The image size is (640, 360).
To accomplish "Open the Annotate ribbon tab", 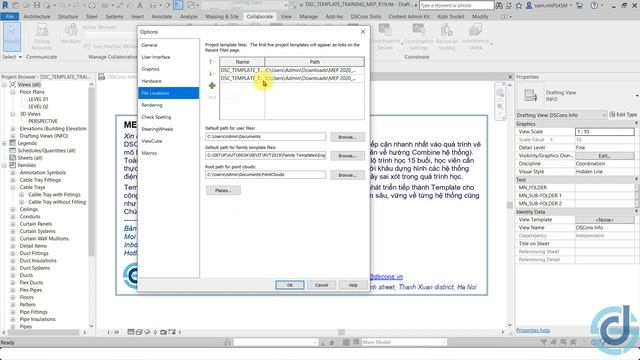I will tap(162, 16).
